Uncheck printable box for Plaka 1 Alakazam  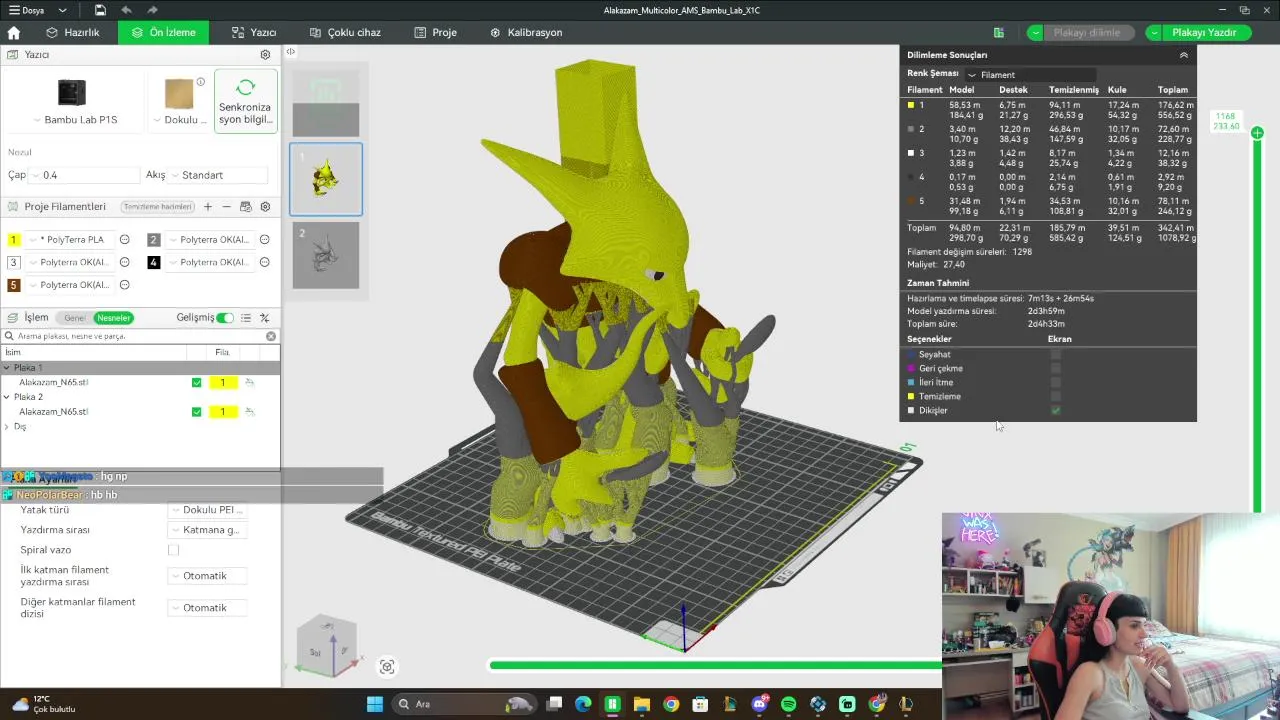(x=196, y=382)
